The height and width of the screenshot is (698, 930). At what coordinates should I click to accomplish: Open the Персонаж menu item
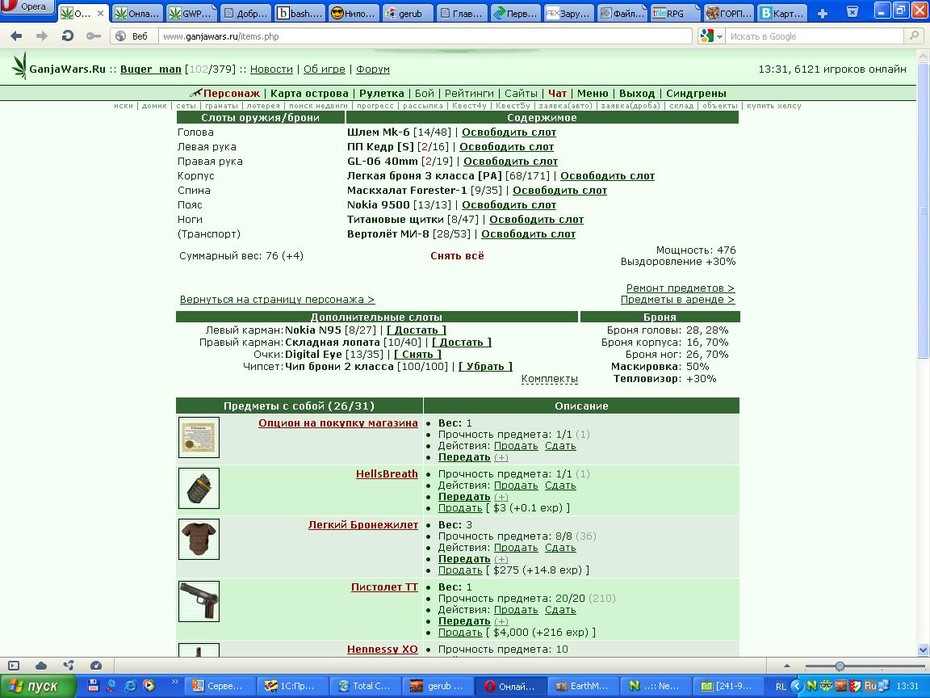231,93
